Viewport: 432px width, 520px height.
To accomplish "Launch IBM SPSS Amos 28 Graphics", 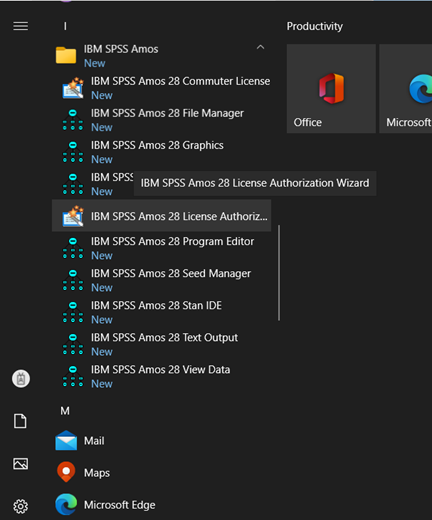I will click(x=157, y=145).
